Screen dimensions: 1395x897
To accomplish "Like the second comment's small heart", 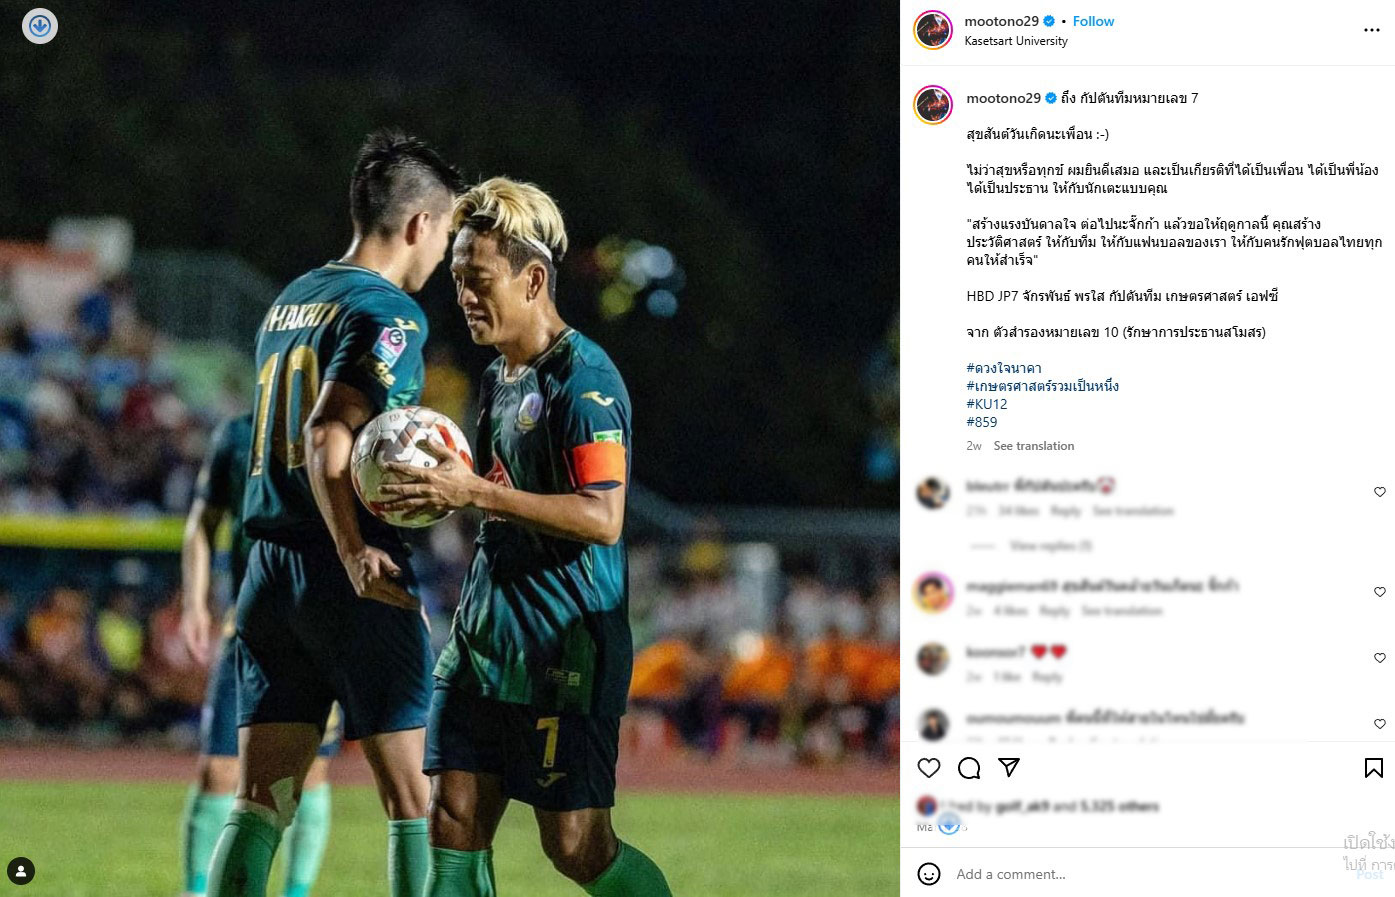I will [x=1380, y=592].
